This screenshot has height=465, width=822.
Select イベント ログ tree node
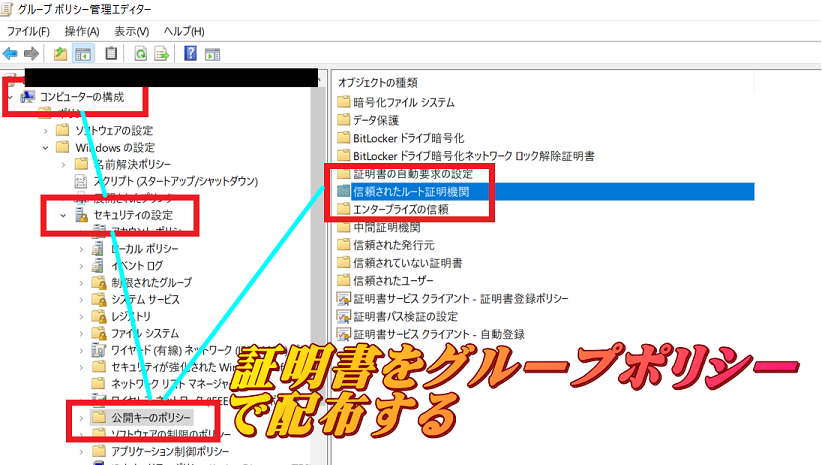coord(136,266)
